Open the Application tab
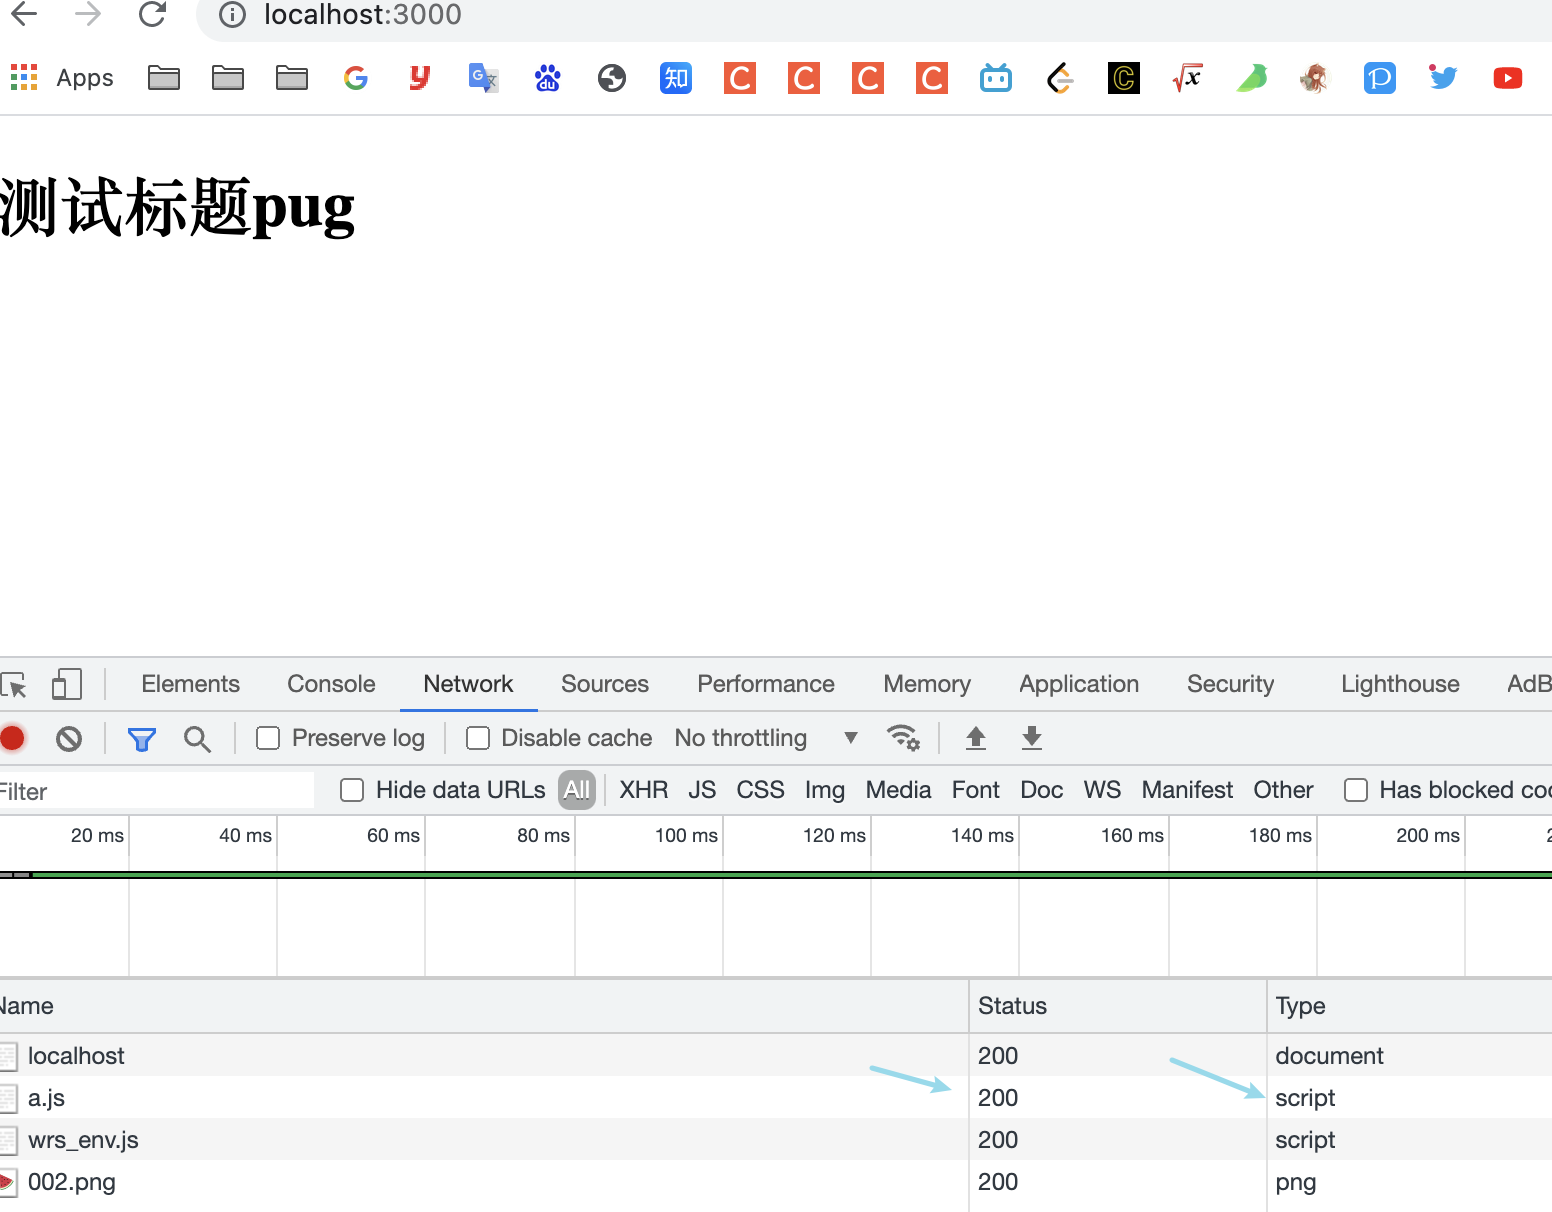 coord(1079,684)
